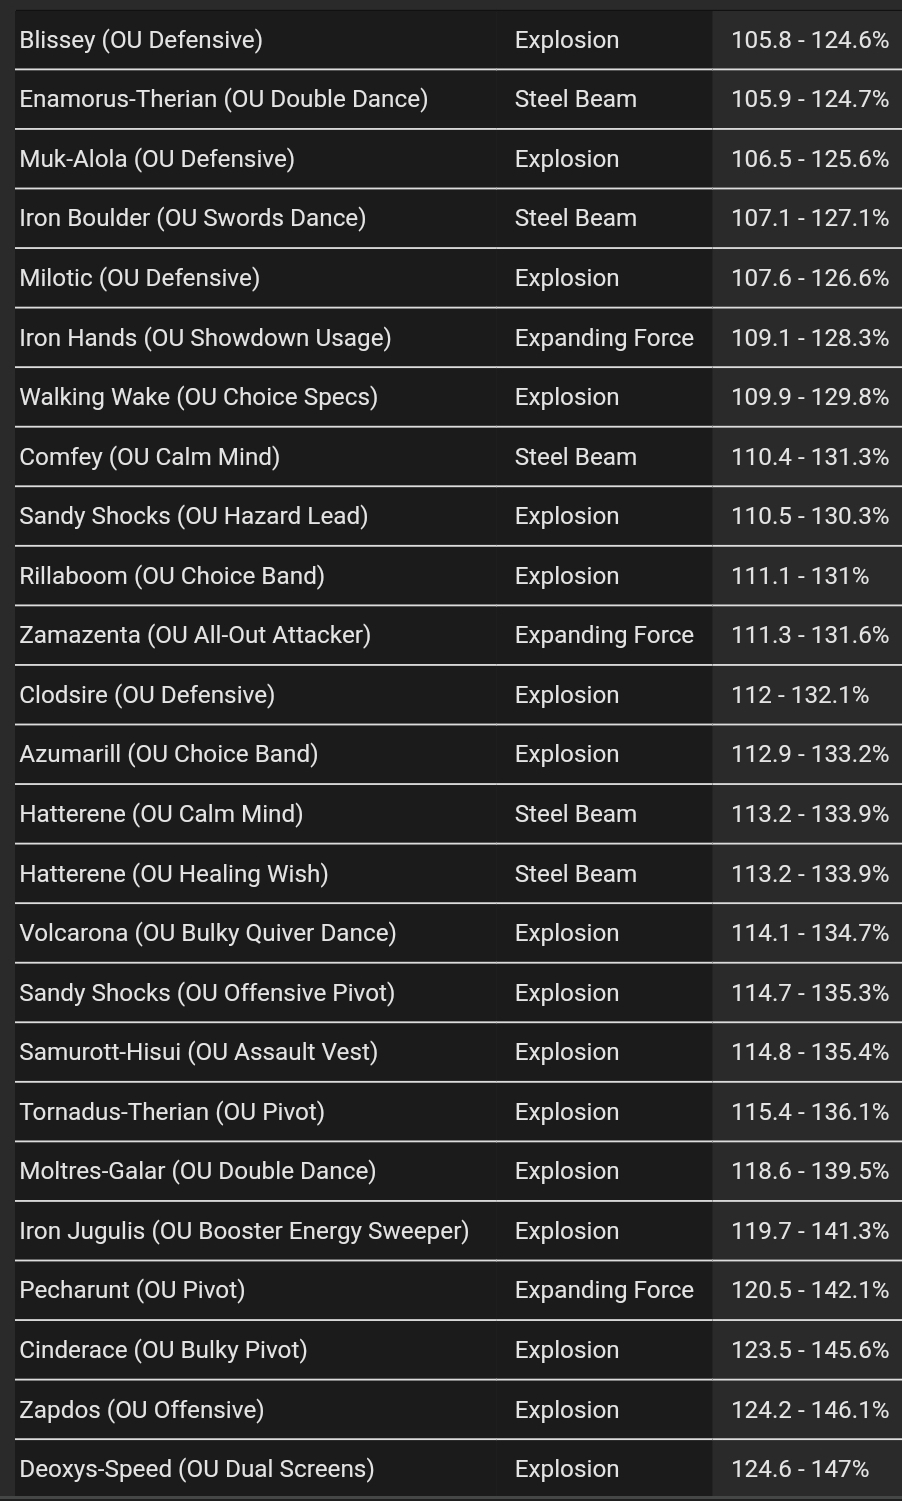The width and height of the screenshot is (902, 1501).
Task: Click Azumarill (OU Choice Band) row
Action: tap(458, 754)
